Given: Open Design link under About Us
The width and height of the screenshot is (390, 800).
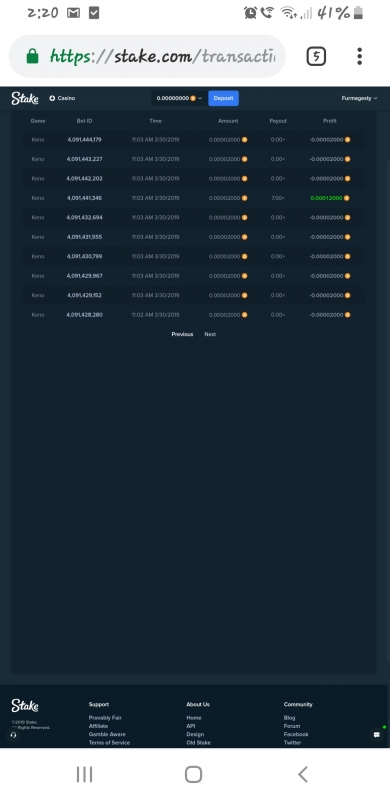Looking at the screenshot, I should (x=195, y=734).
